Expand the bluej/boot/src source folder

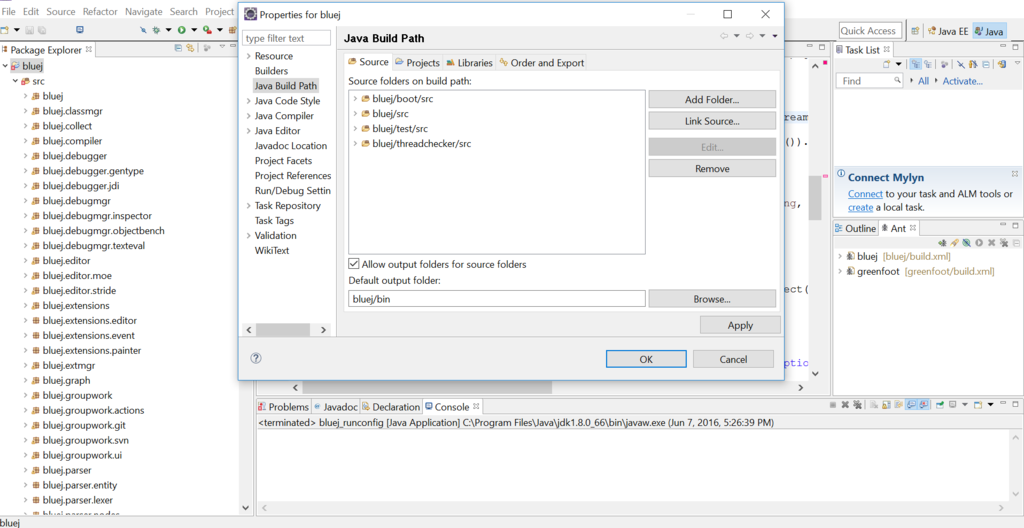pyautogui.click(x=355, y=99)
